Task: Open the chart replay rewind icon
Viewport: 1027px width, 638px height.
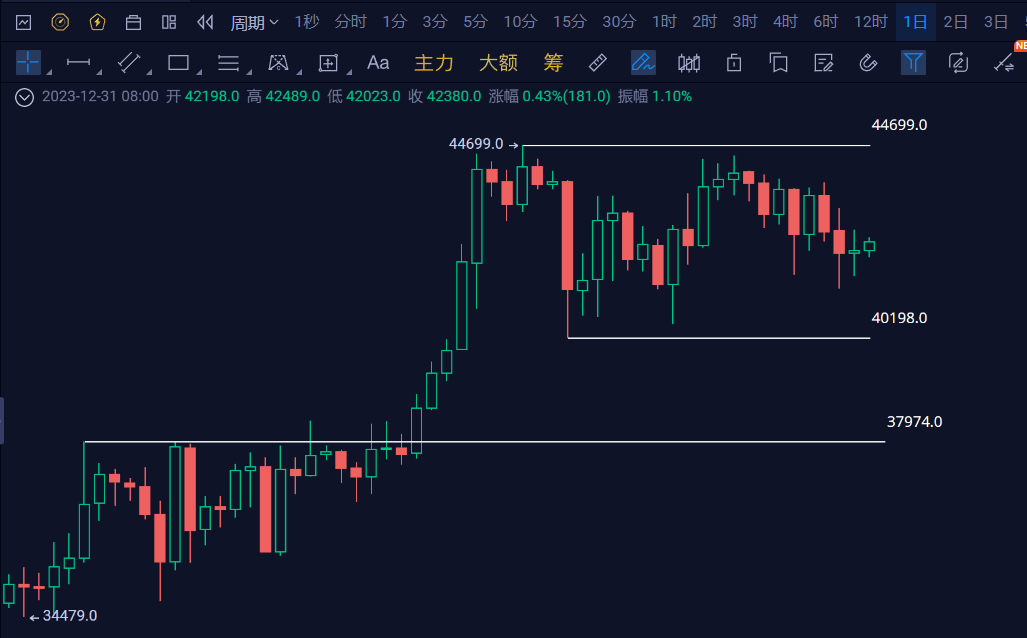Action: 205,21
